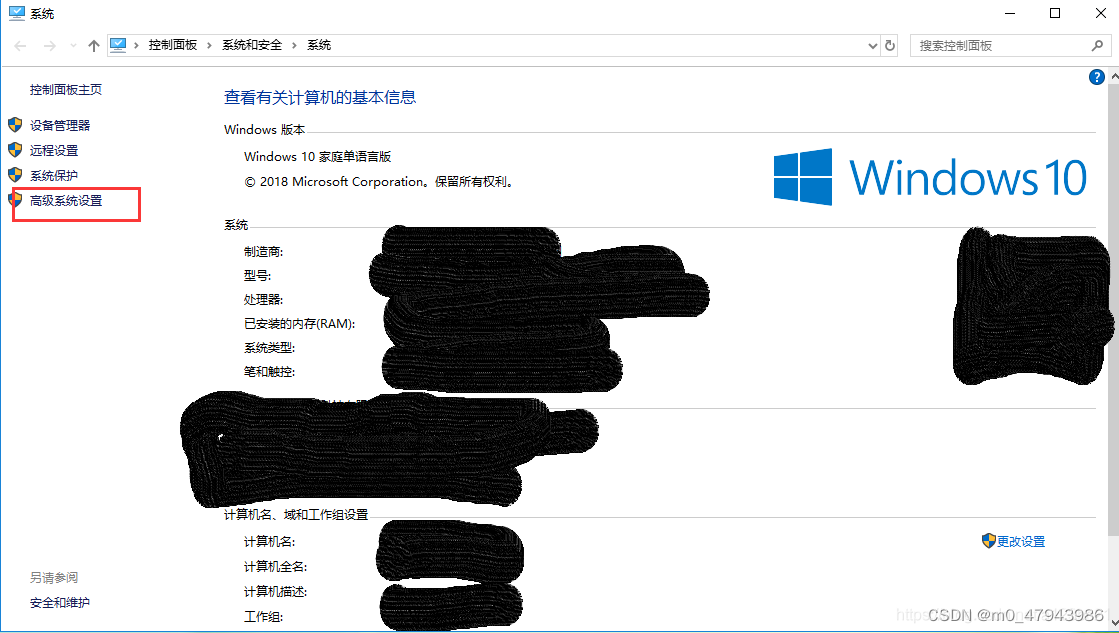Expand chevron after 控制面板 breadcrumb

tap(209, 45)
